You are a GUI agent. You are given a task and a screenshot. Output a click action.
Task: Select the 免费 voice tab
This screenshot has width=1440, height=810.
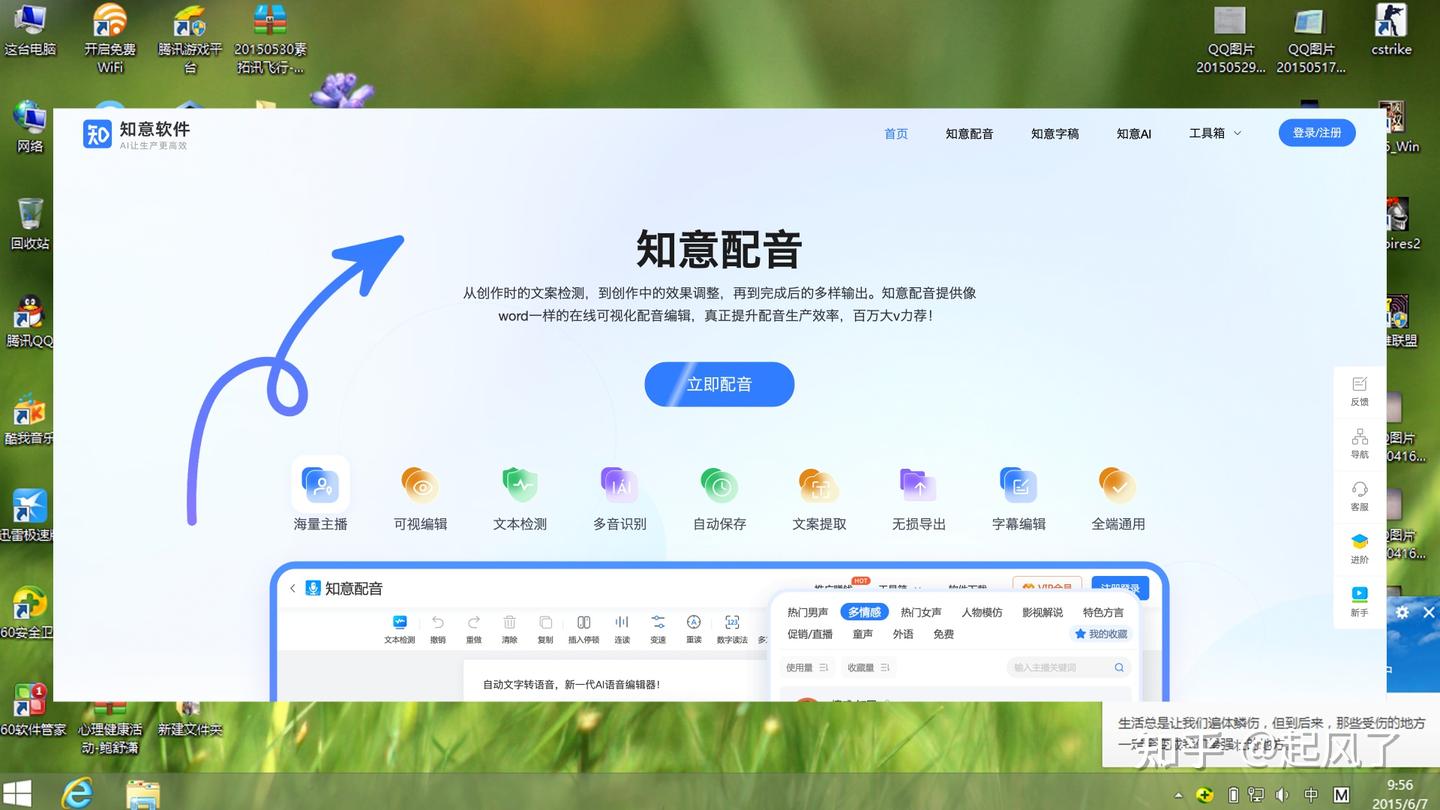point(943,634)
